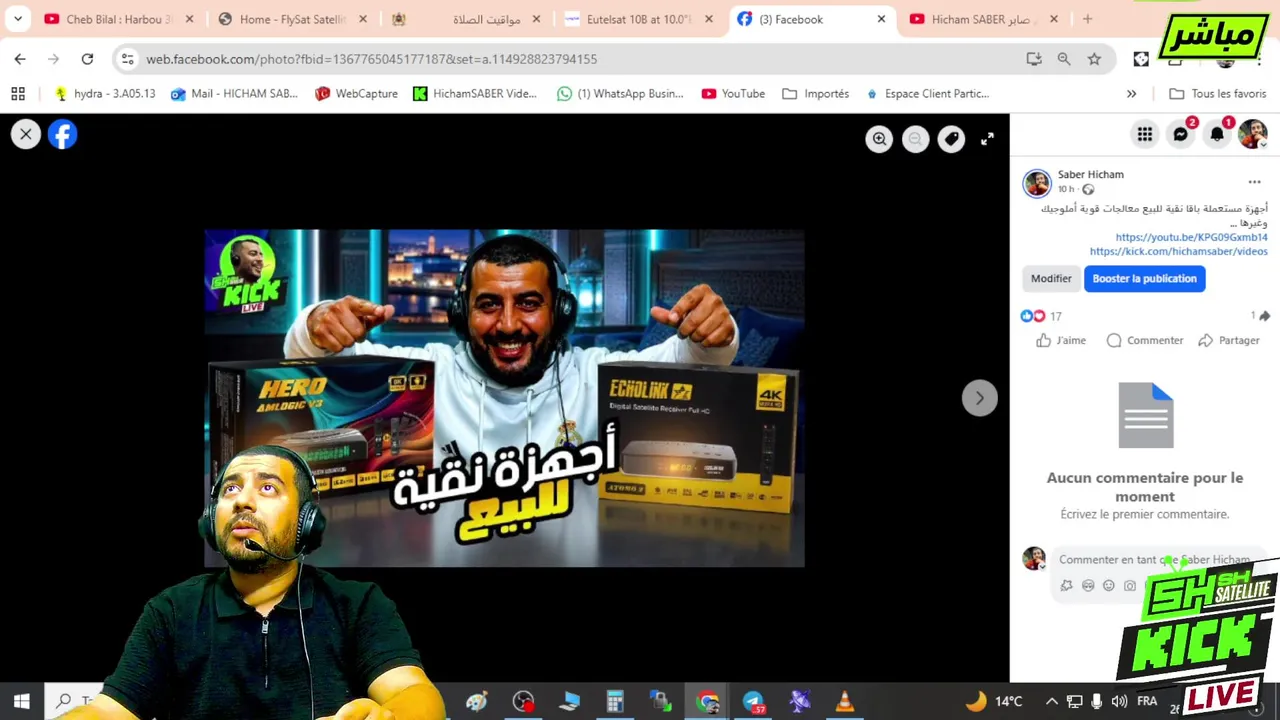The width and height of the screenshot is (1280, 720).
Task: Open Tous les favoris folder
Action: point(1217,93)
